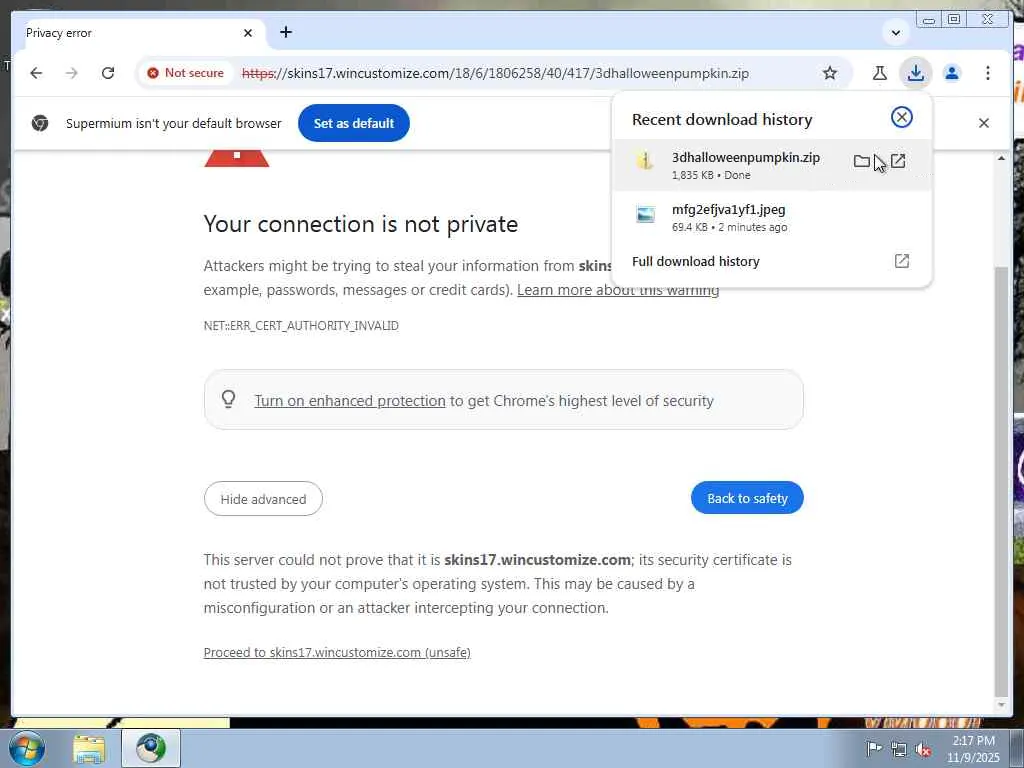Collapse details with Hide advanced
The width and height of the screenshot is (1024, 768).
[263, 499]
